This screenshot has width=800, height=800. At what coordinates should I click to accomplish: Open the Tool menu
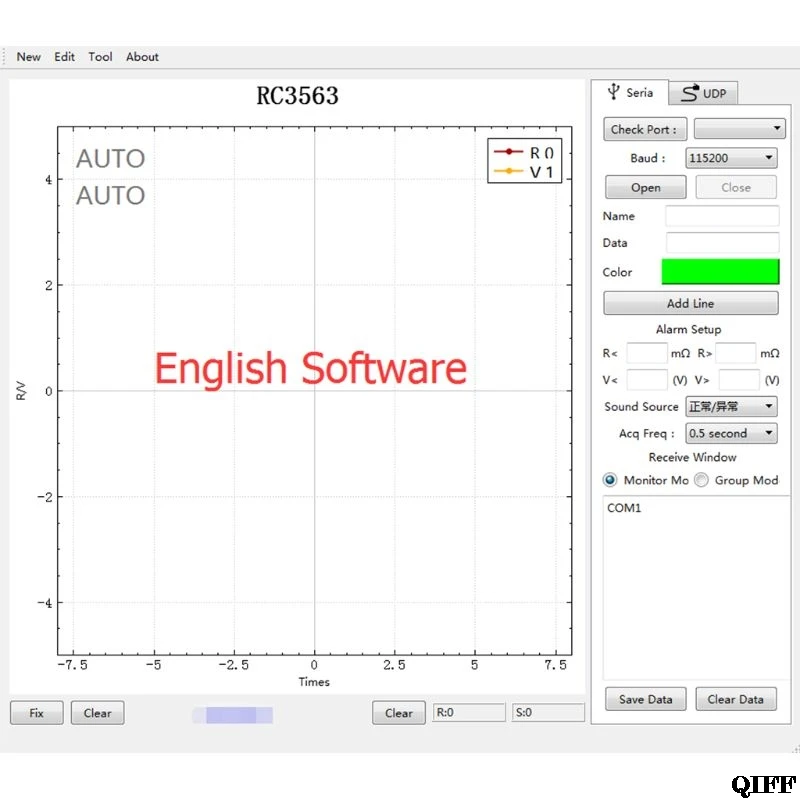click(100, 57)
